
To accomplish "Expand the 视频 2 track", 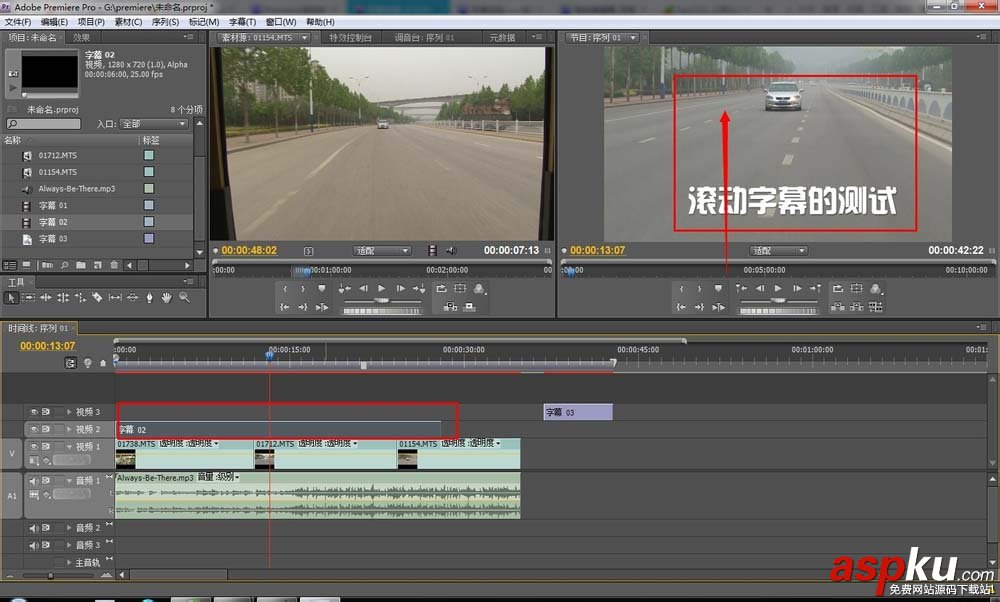I will point(69,429).
